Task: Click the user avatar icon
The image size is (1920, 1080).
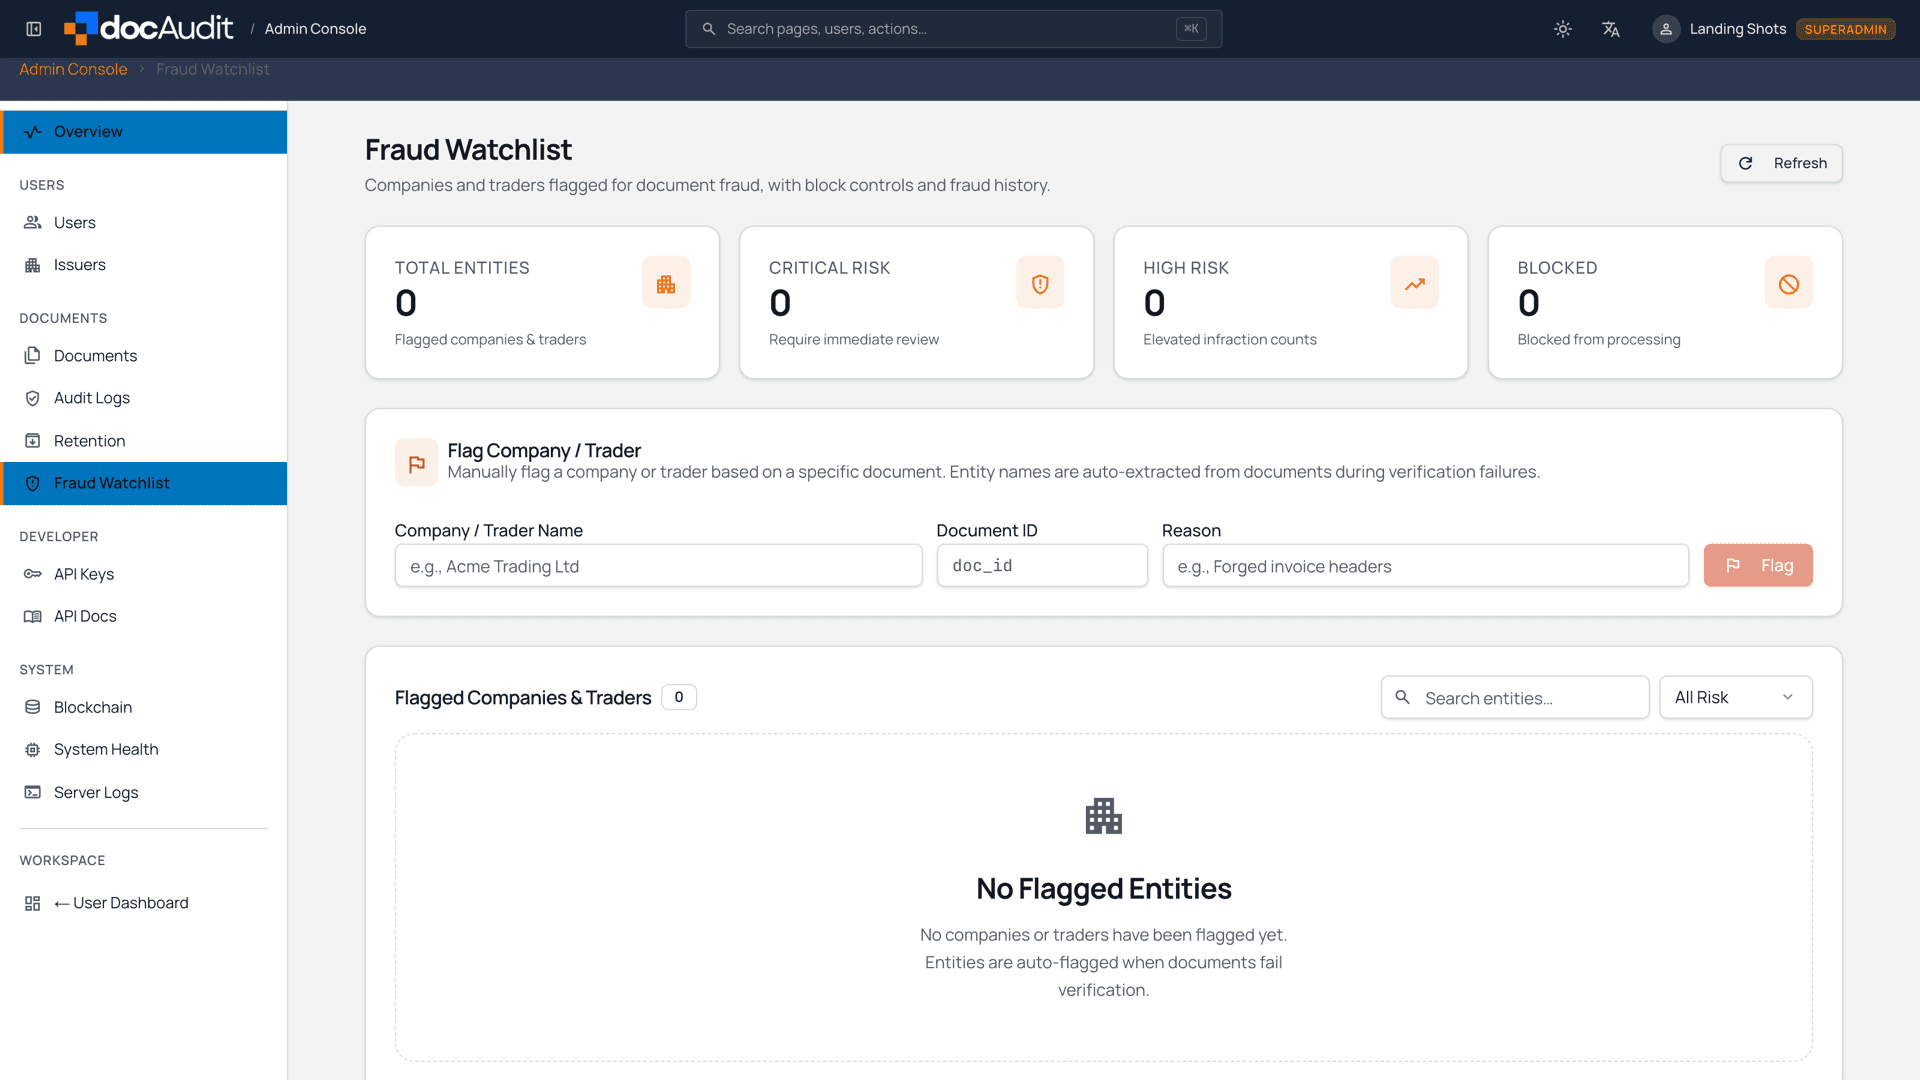Action: pos(1666,29)
